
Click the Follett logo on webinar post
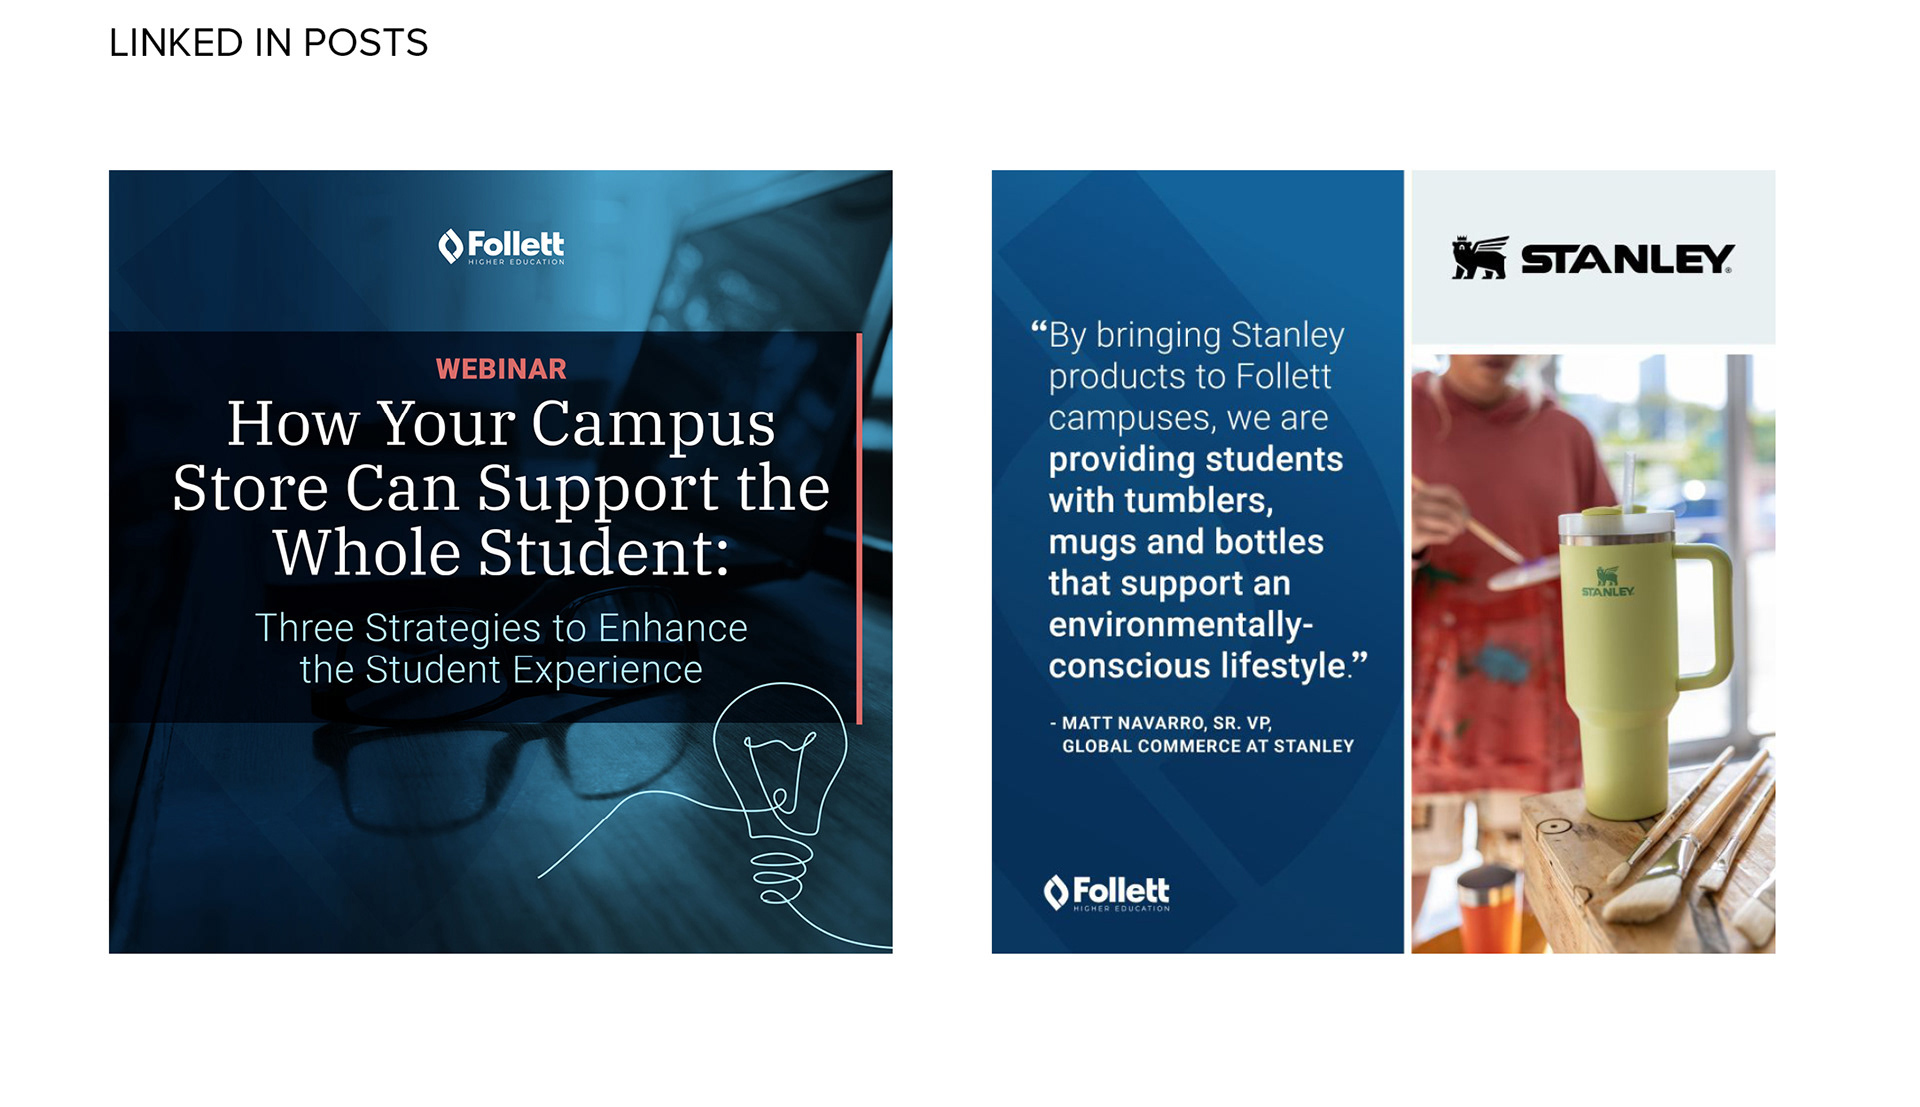click(x=501, y=247)
